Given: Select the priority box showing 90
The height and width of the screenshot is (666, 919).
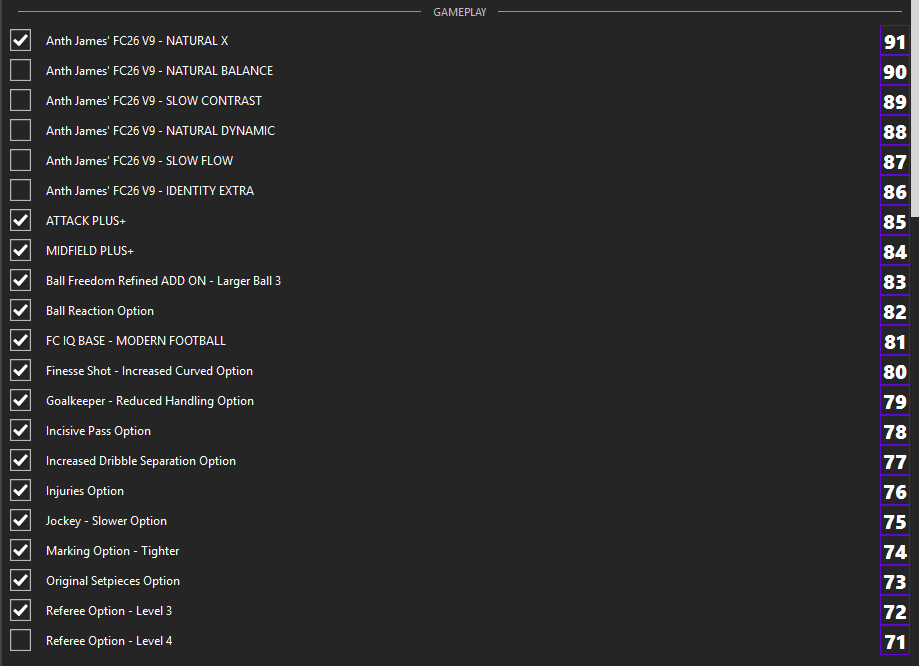Looking at the screenshot, I should [x=895, y=72].
